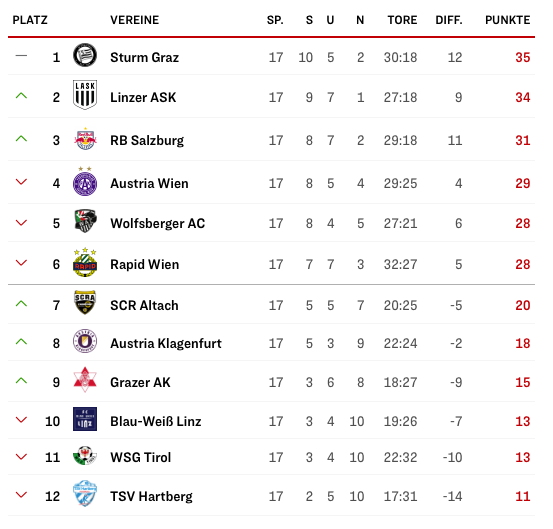Click the LASK shield logo

[x=85, y=95]
